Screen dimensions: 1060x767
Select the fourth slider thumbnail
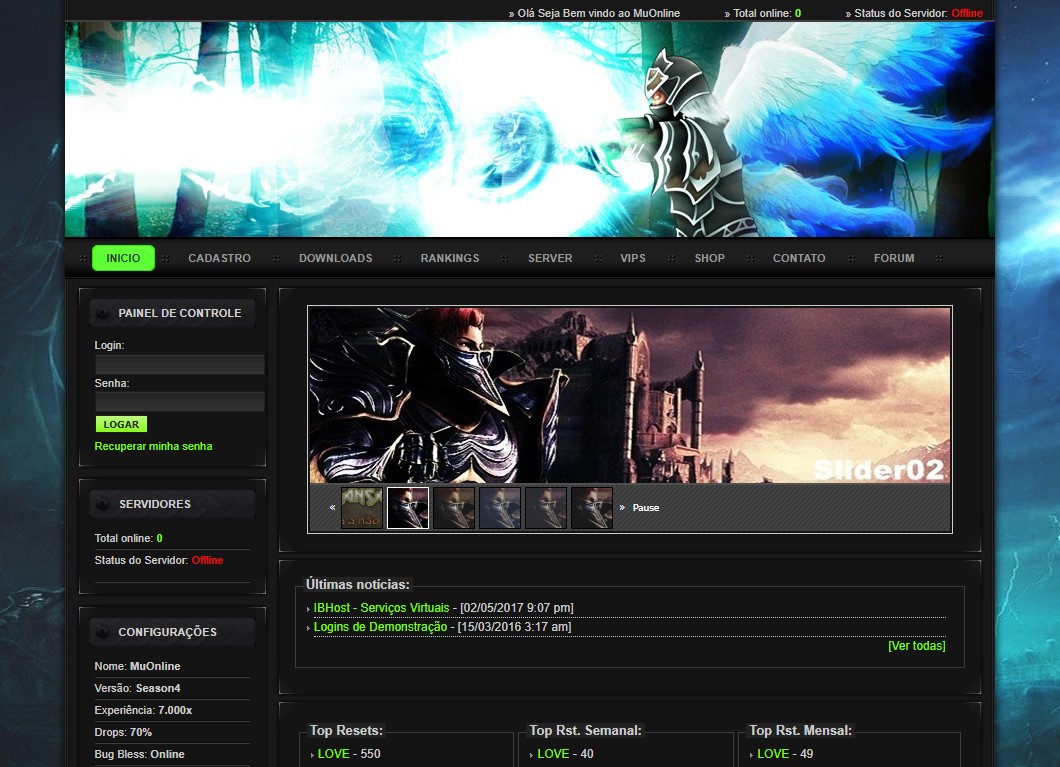500,508
